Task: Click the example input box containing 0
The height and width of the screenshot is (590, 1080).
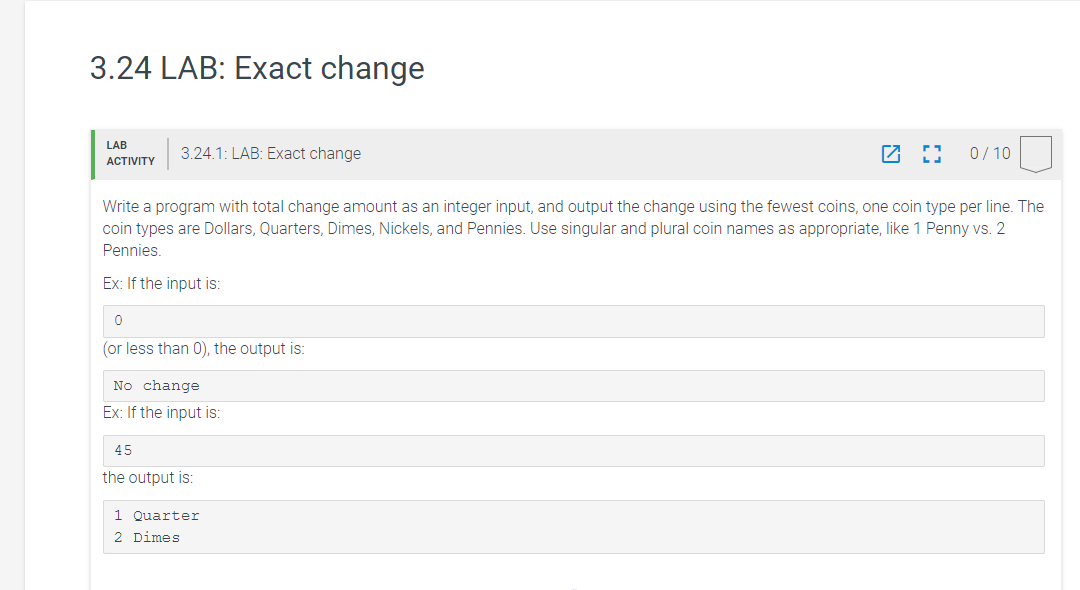Action: (573, 321)
